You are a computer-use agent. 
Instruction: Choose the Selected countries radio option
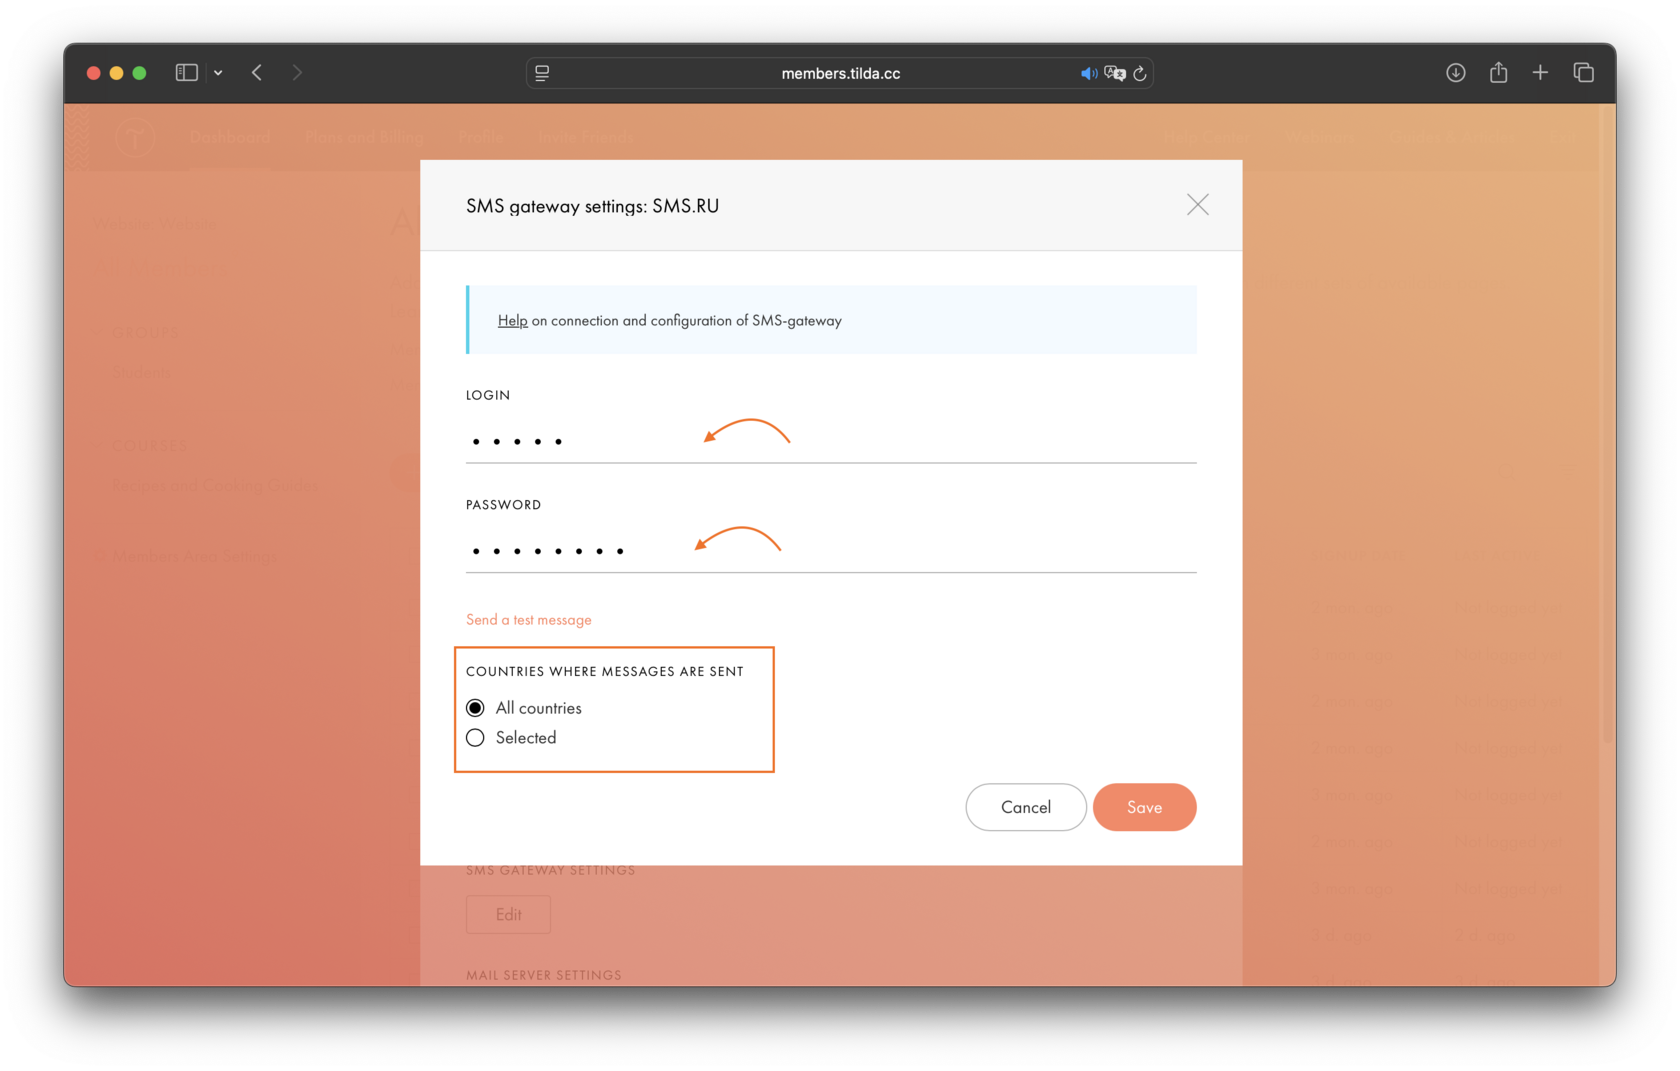[475, 738]
